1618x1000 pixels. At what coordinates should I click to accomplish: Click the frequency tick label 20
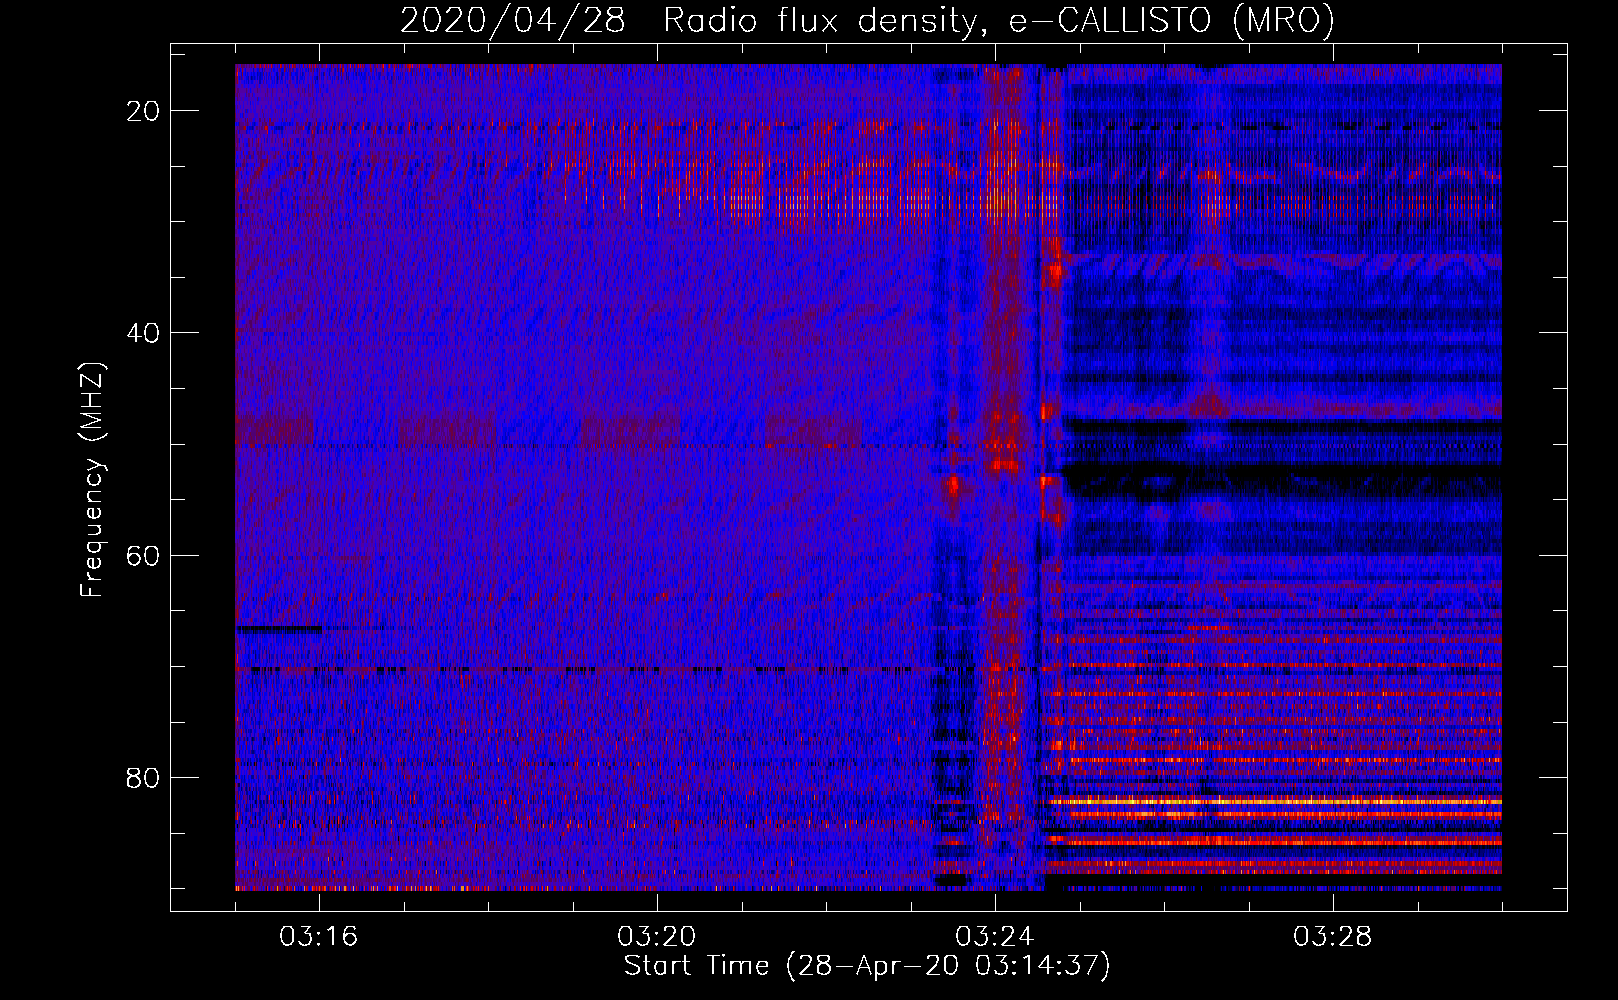pyautogui.click(x=143, y=111)
